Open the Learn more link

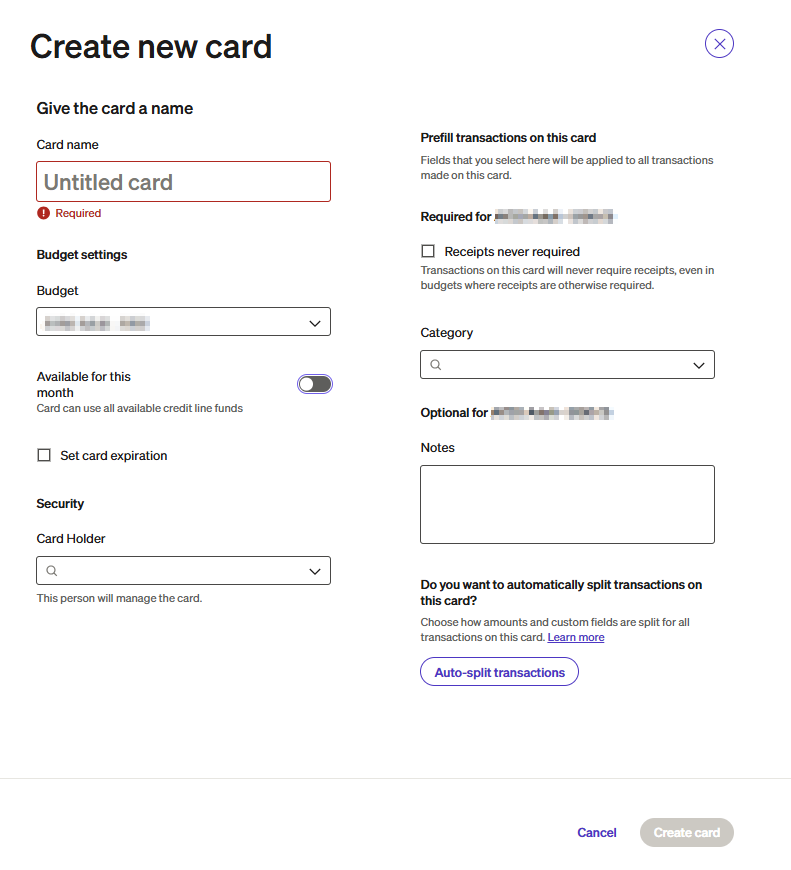tap(576, 637)
